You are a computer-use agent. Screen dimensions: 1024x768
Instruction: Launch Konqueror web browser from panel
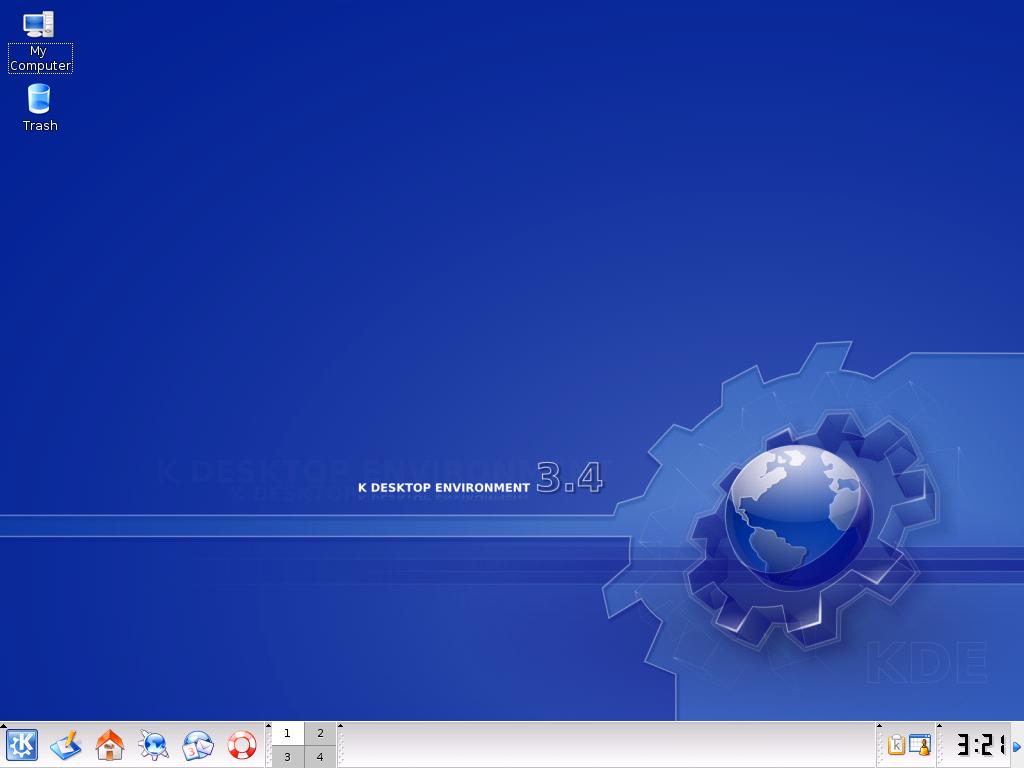[153, 745]
